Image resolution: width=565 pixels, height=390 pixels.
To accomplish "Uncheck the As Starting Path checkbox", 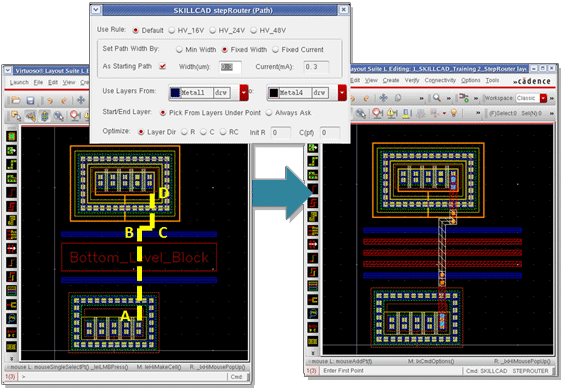I will (x=163, y=66).
